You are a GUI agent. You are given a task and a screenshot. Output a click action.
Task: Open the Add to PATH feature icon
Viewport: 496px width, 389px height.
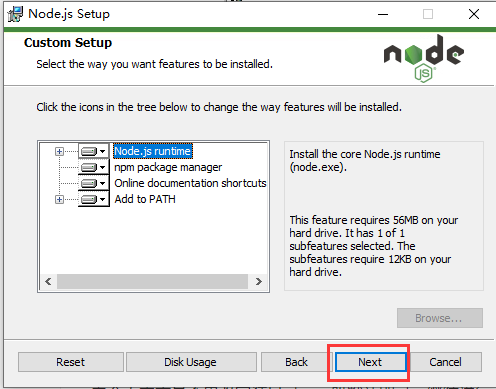point(93,199)
